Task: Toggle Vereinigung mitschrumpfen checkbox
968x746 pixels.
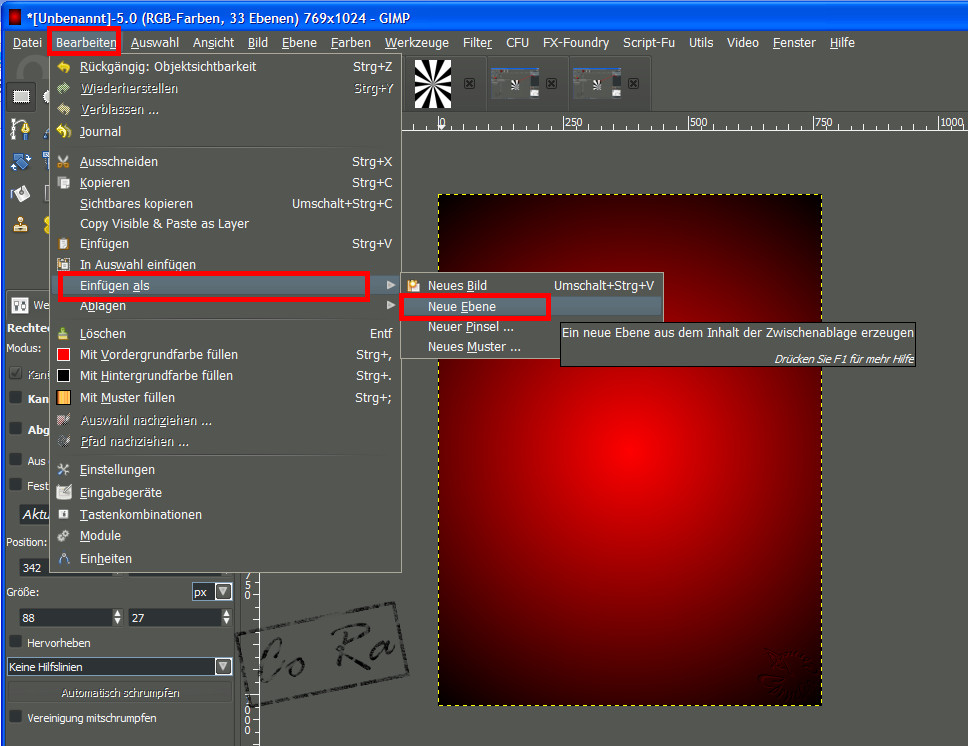Action: 15,717
